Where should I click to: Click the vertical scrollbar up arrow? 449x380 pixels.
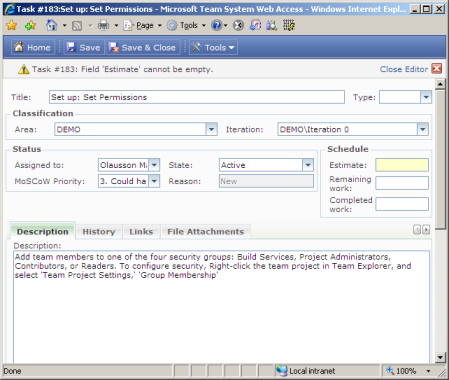click(440, 84)
